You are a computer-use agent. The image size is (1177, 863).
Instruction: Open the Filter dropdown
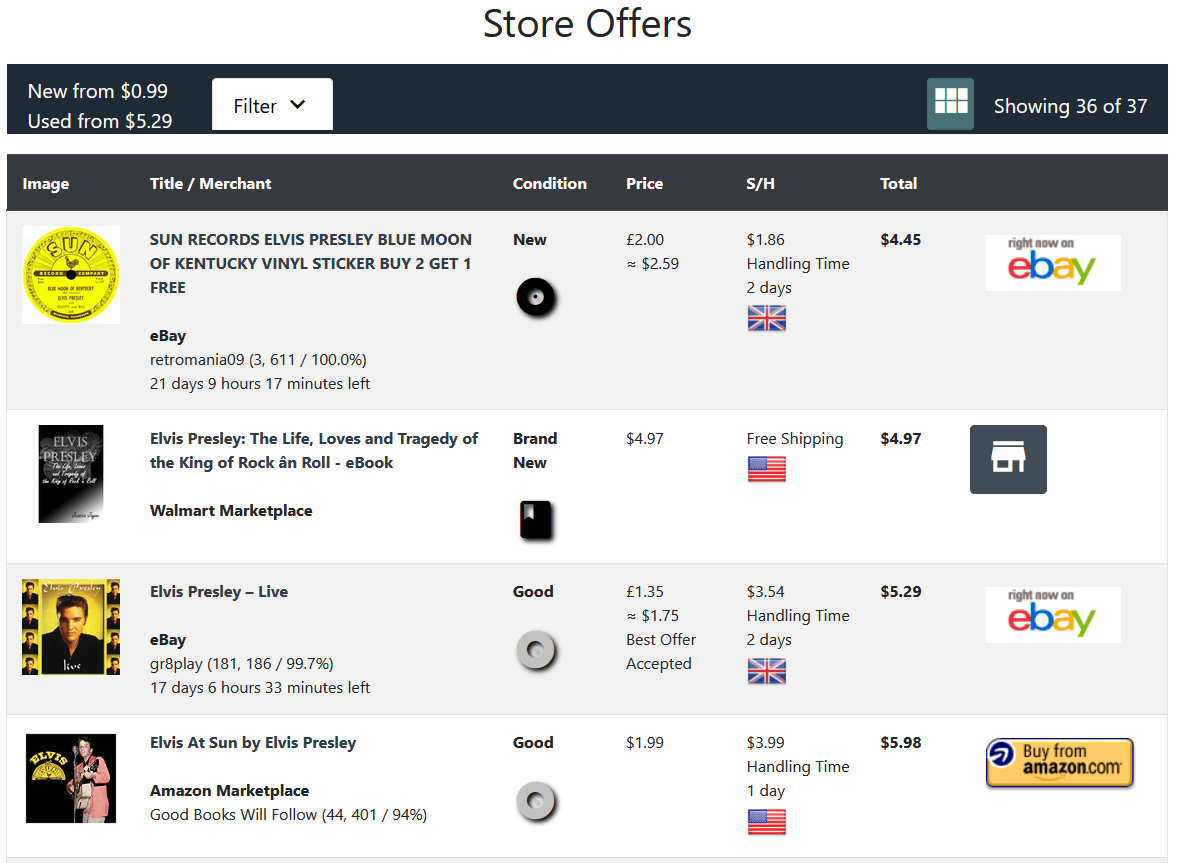[x=271, y=105]
